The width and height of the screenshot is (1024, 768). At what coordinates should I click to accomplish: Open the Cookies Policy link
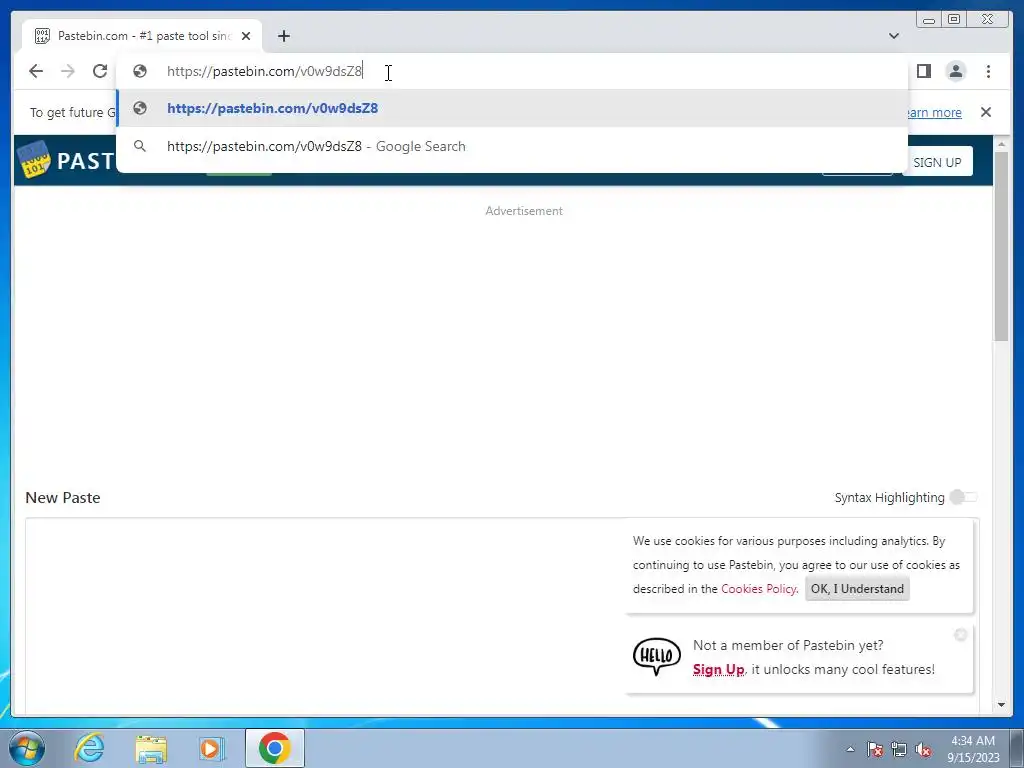pos(758,588)
